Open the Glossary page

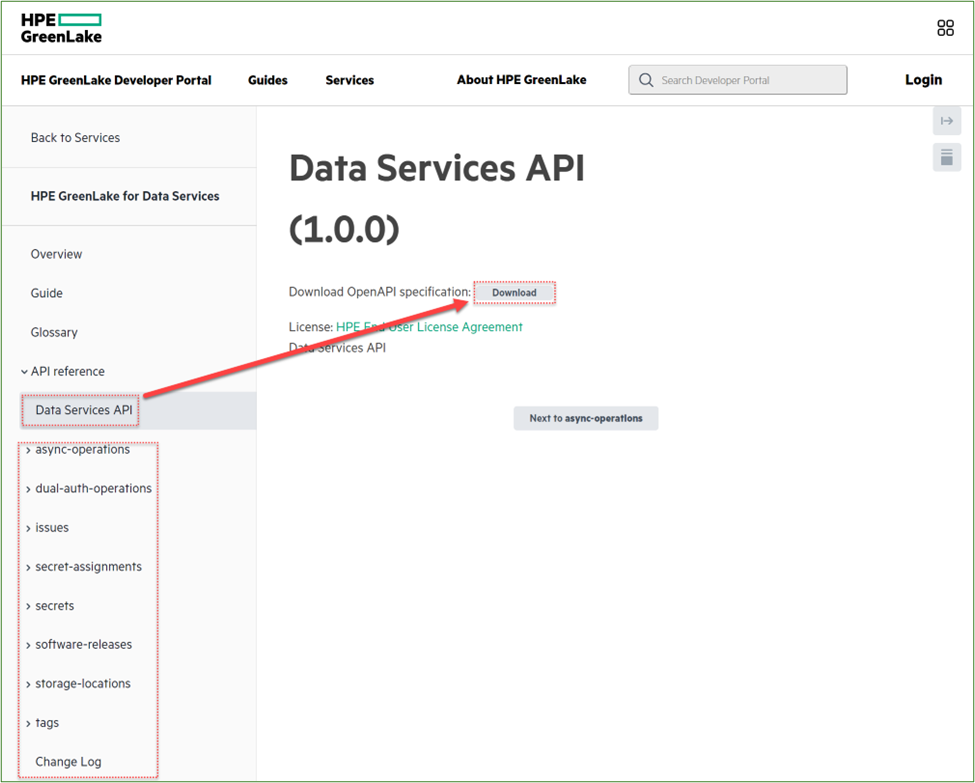54,332
